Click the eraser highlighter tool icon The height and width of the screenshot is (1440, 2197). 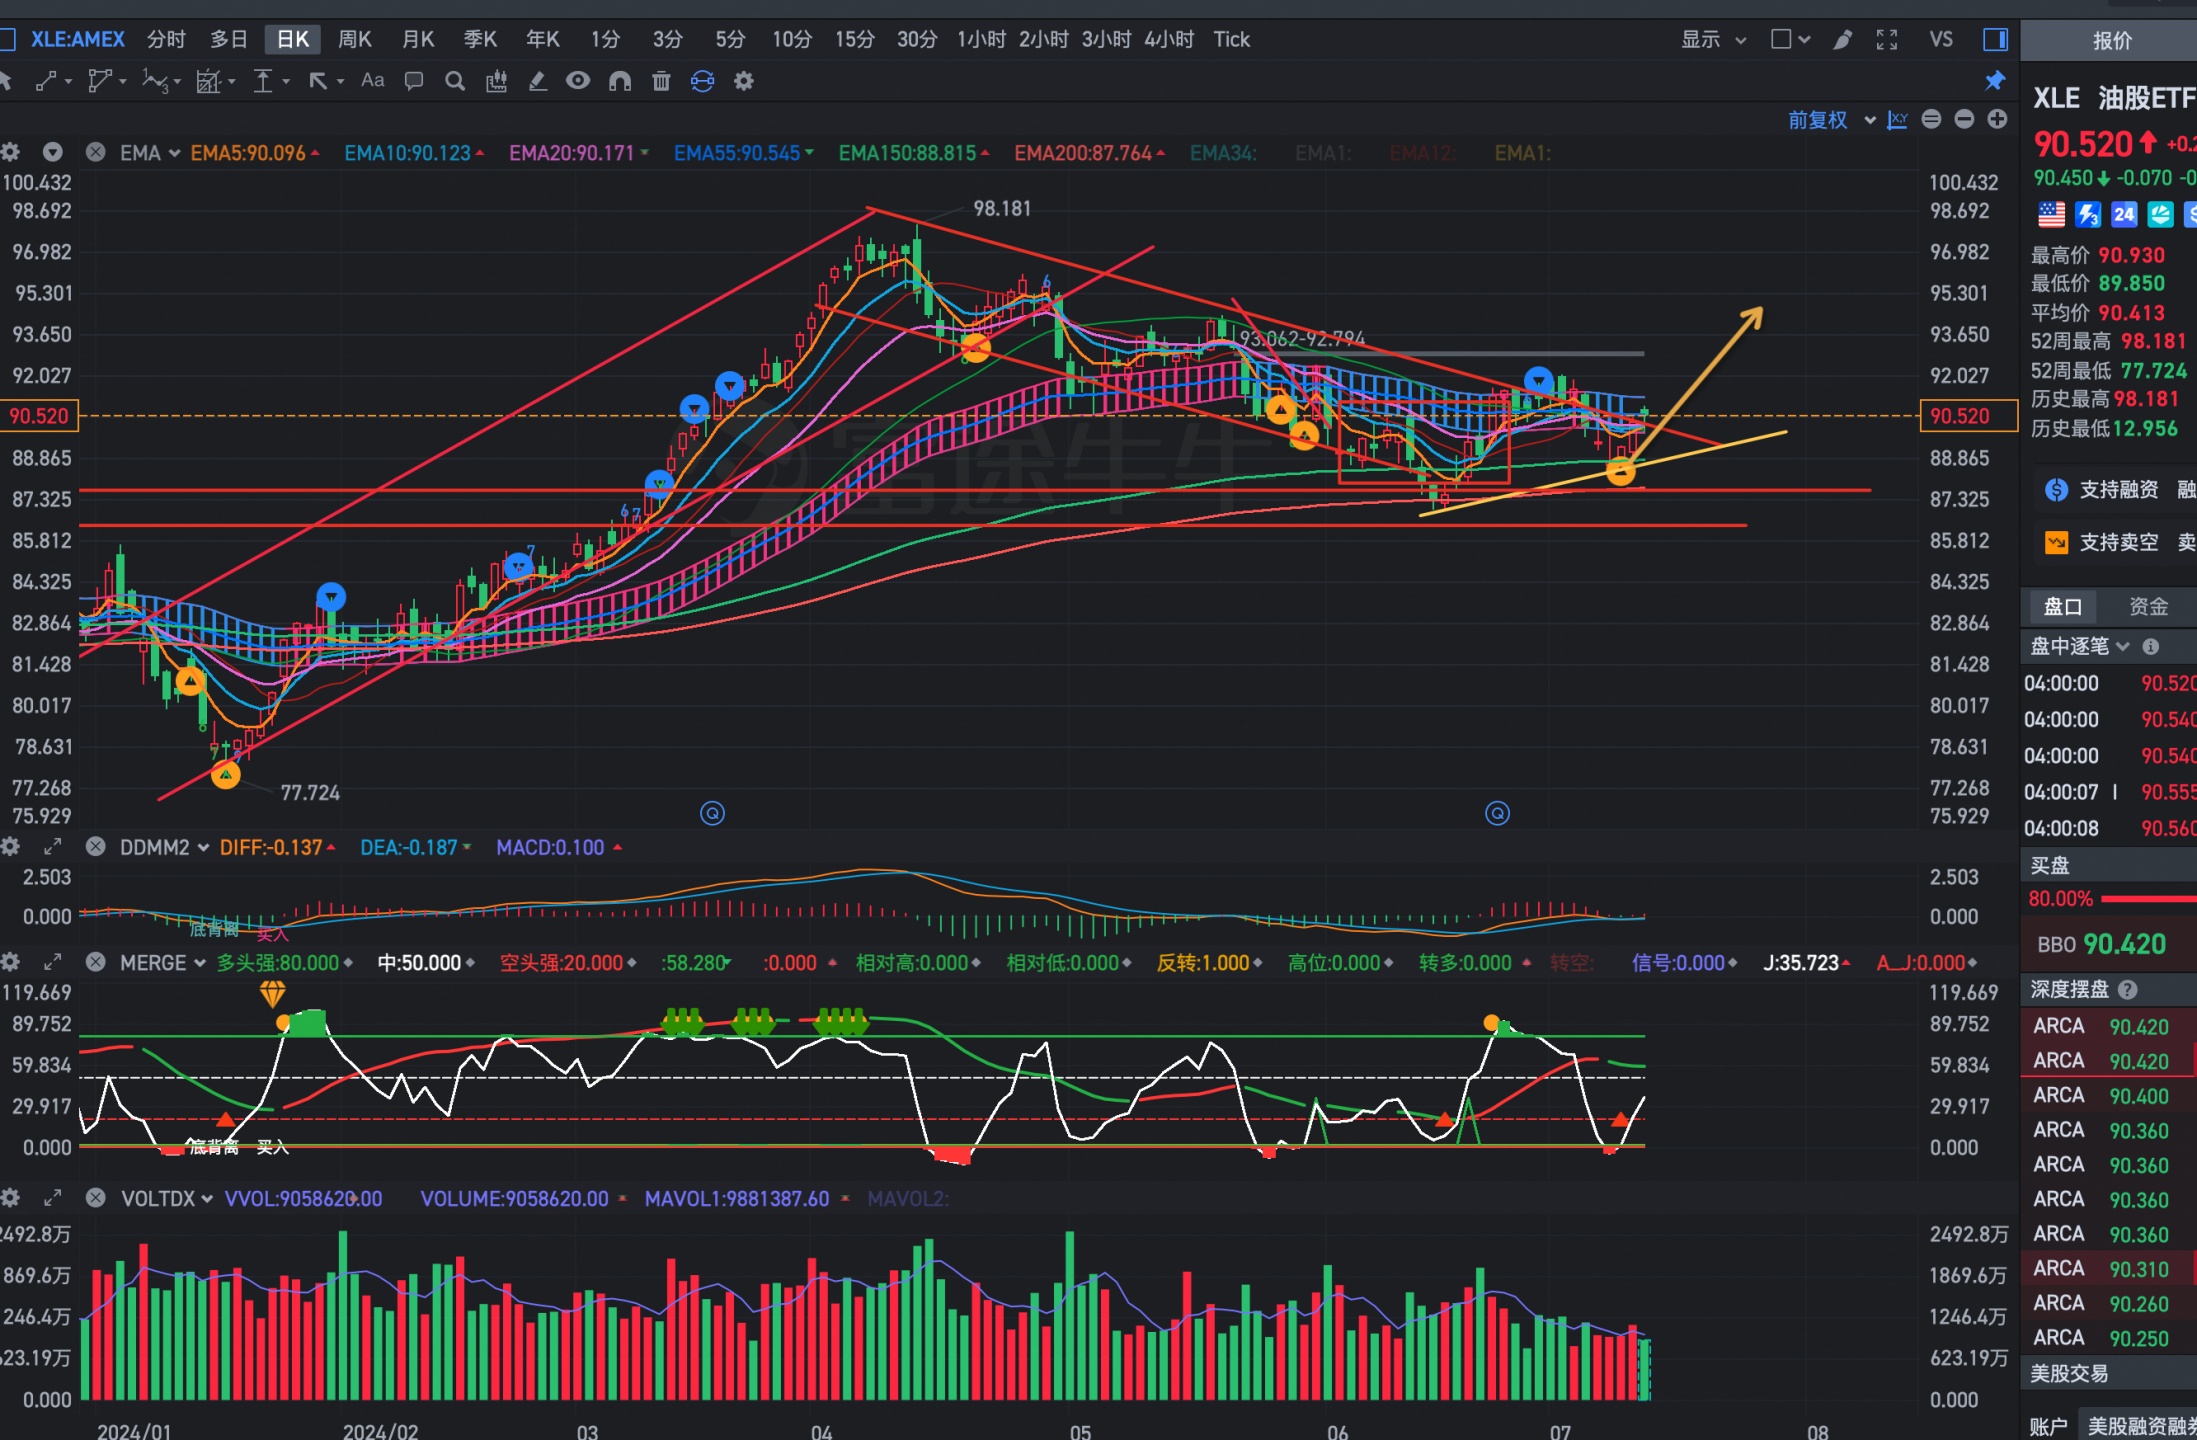[537, 82]
